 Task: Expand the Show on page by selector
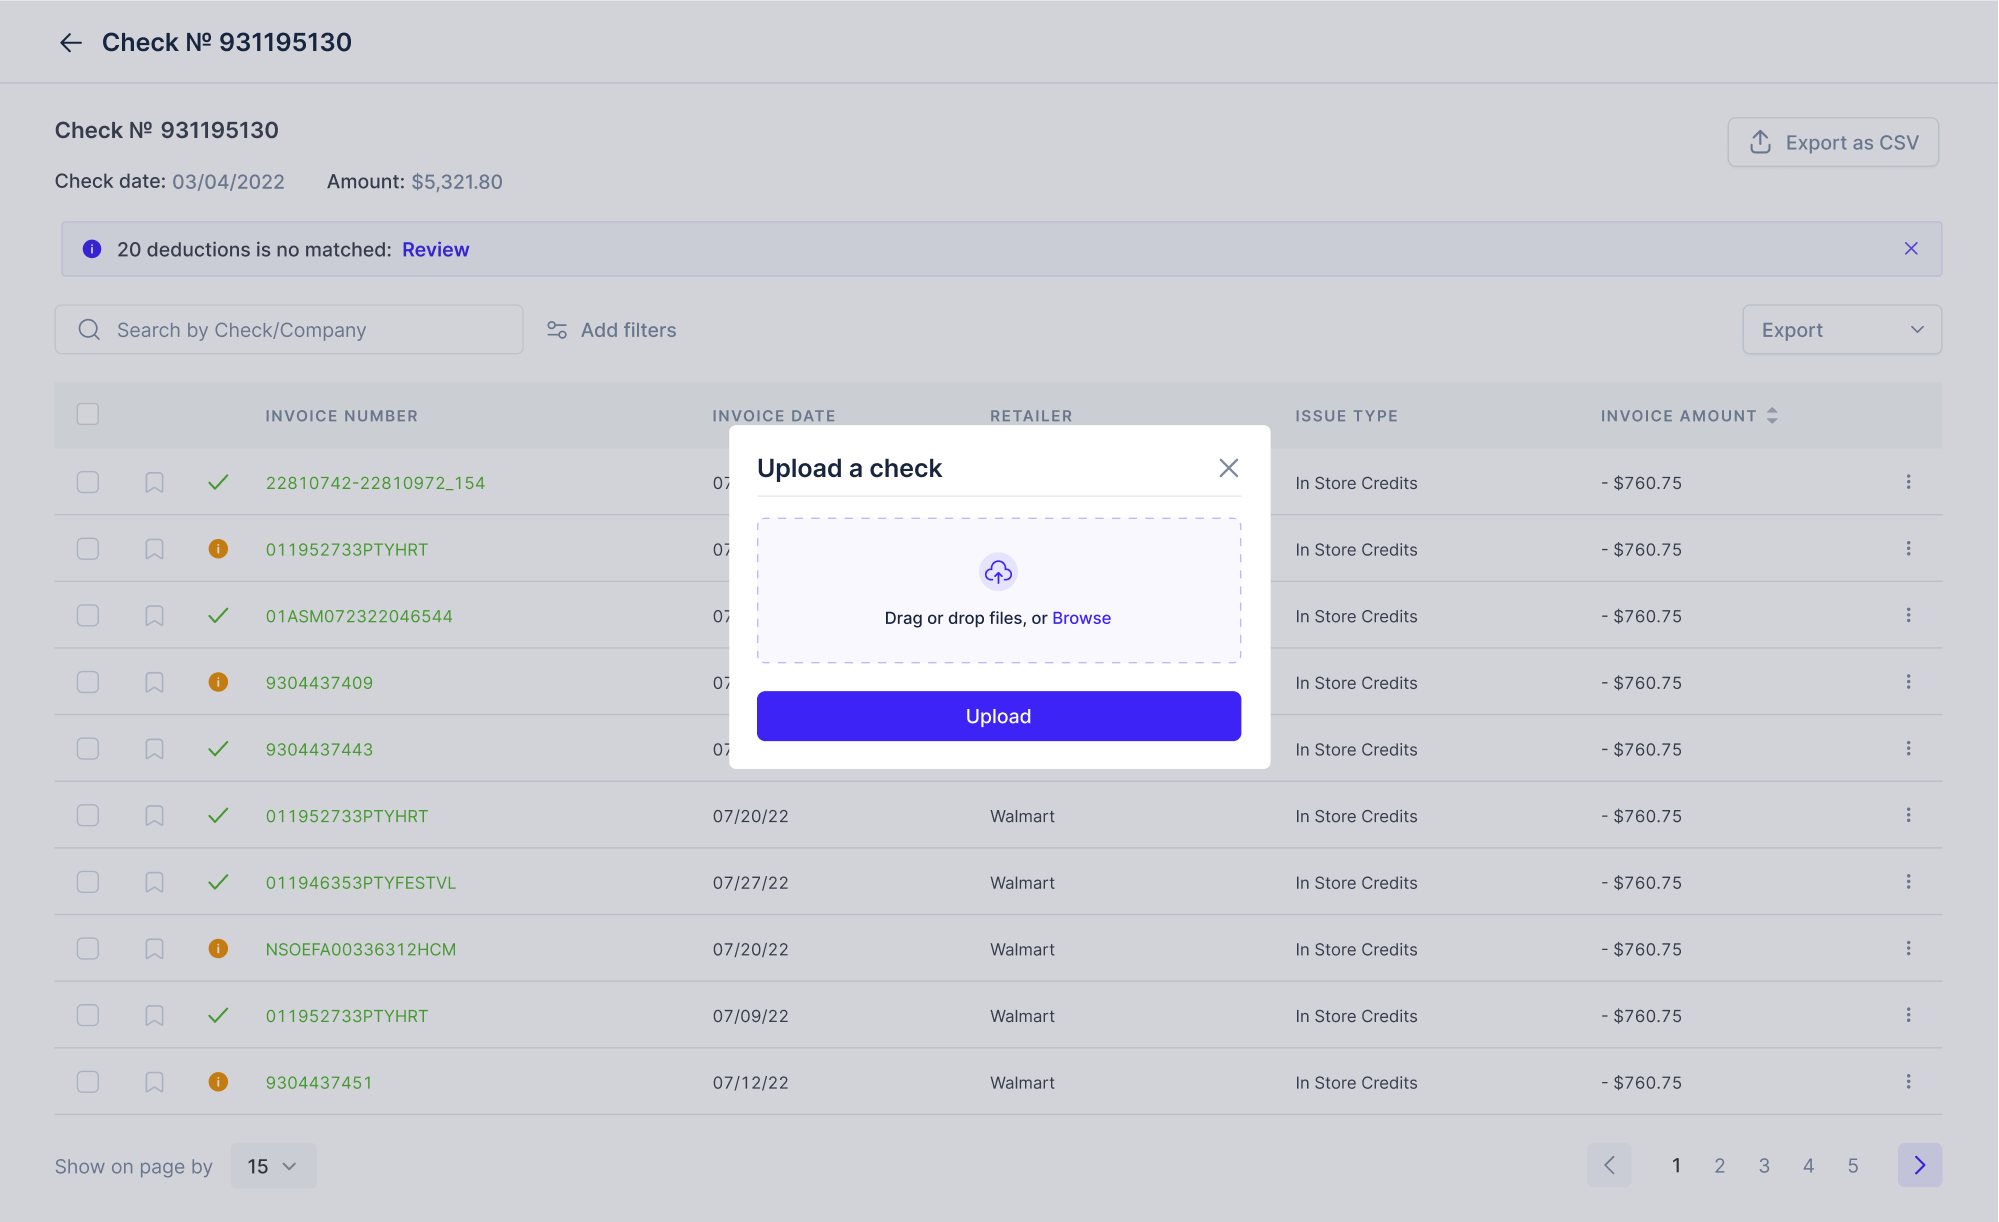point(272,1165)
